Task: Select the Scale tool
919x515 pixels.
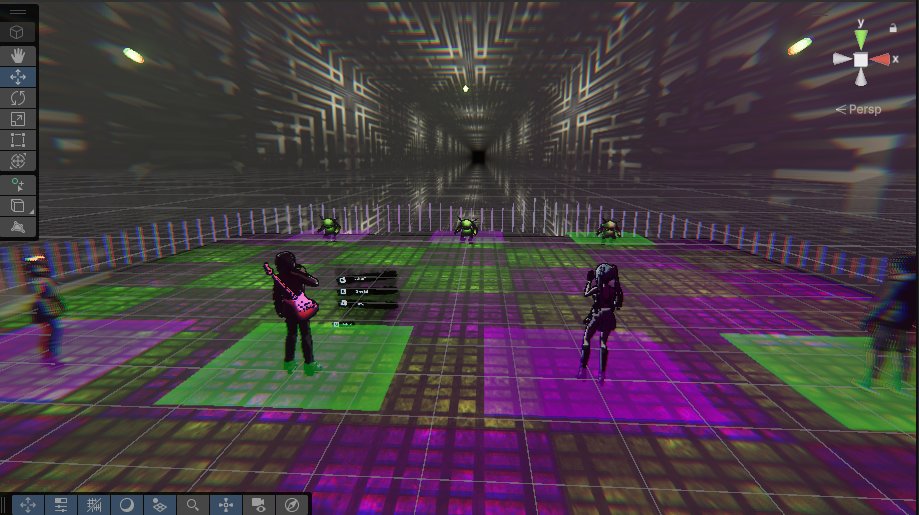Action: 18,119
